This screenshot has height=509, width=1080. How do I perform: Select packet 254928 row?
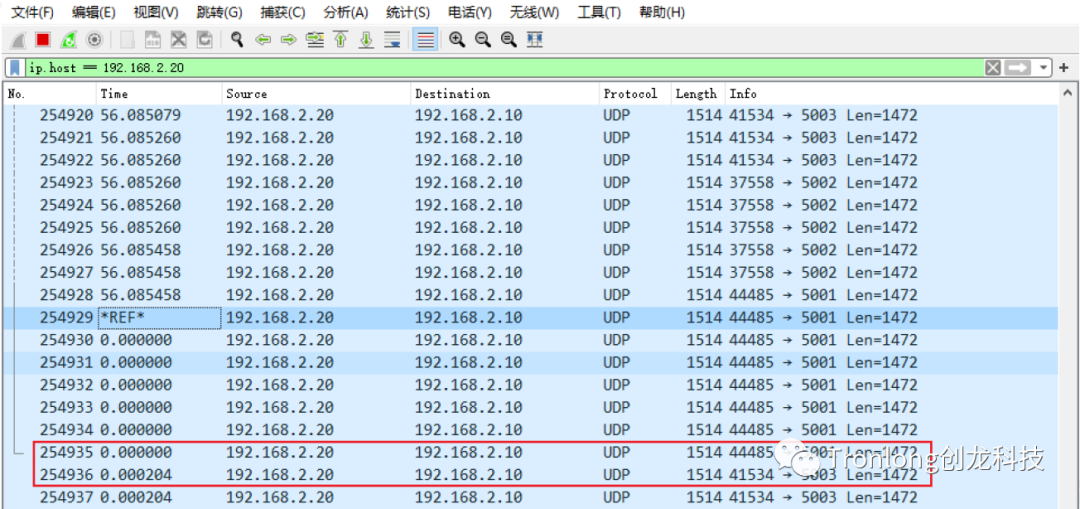pos(531,295)
